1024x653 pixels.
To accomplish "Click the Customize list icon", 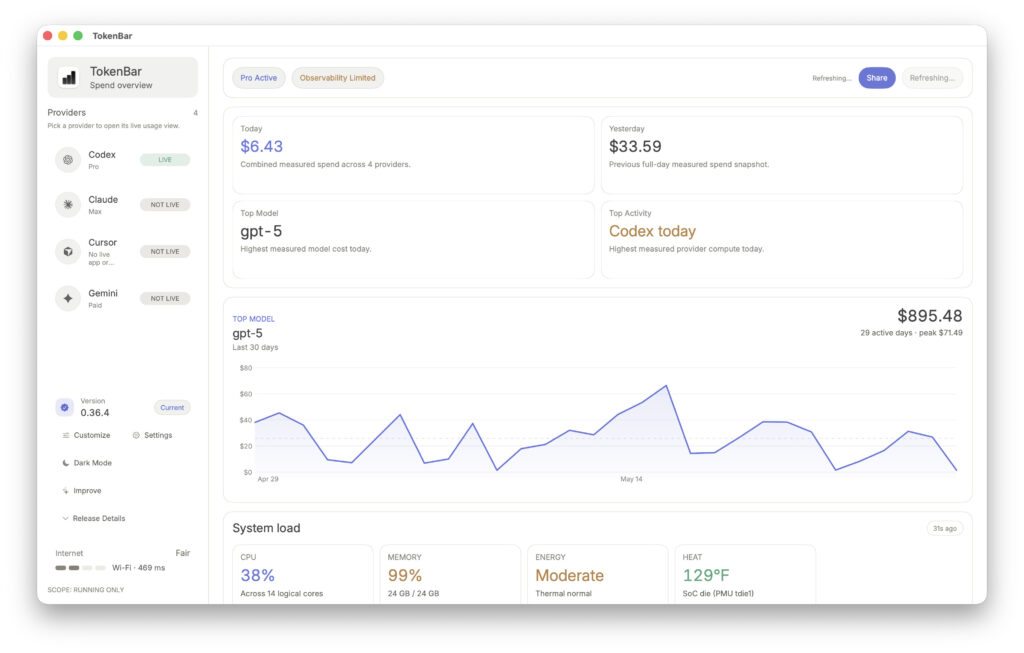I will [x=65, y=436].
